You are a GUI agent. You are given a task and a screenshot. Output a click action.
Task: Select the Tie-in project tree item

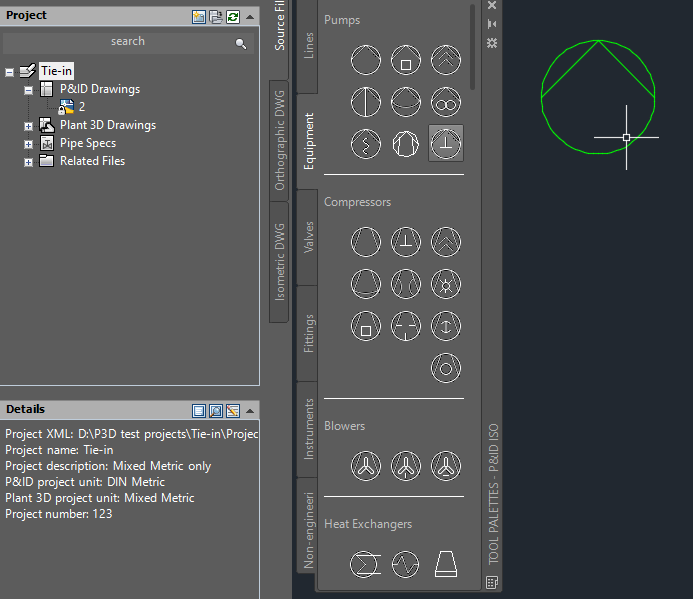[57, 71]
